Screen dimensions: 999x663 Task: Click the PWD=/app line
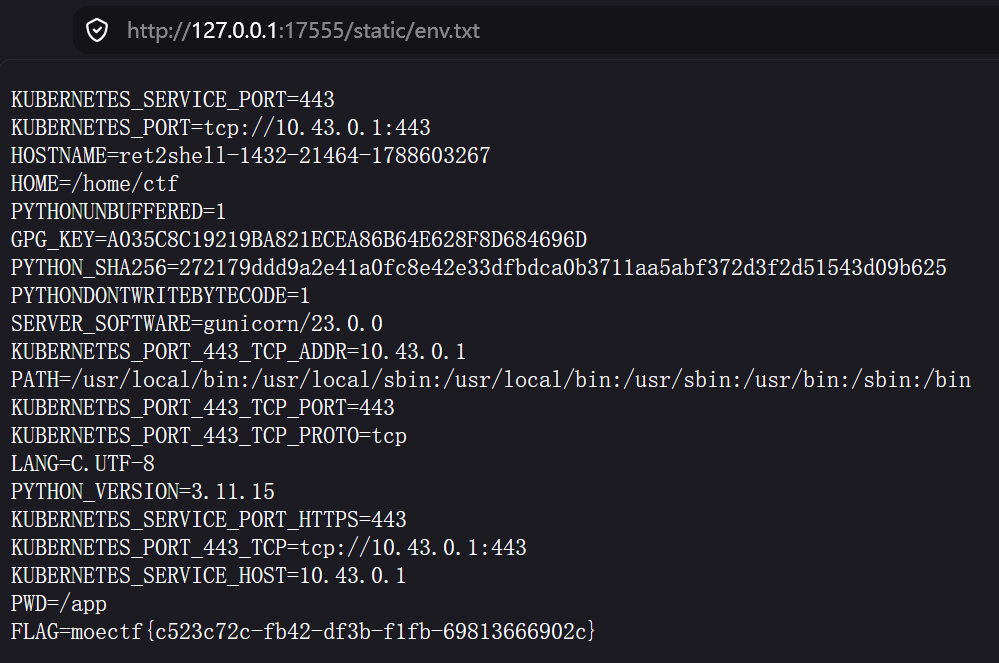(59, 604)
